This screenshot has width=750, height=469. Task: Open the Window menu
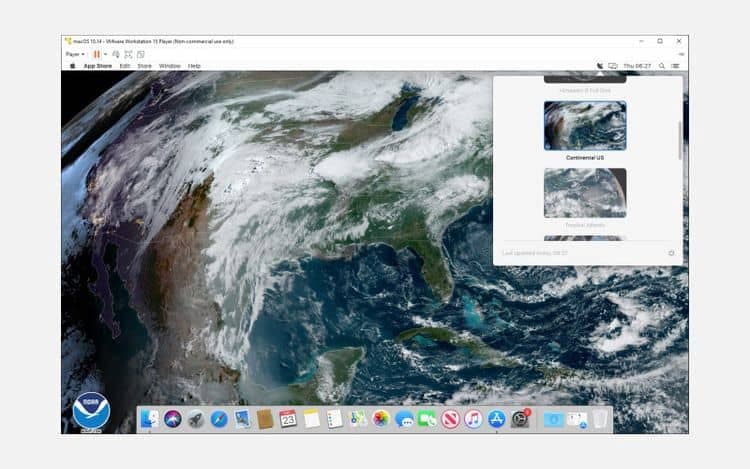[x=170, y=66]
